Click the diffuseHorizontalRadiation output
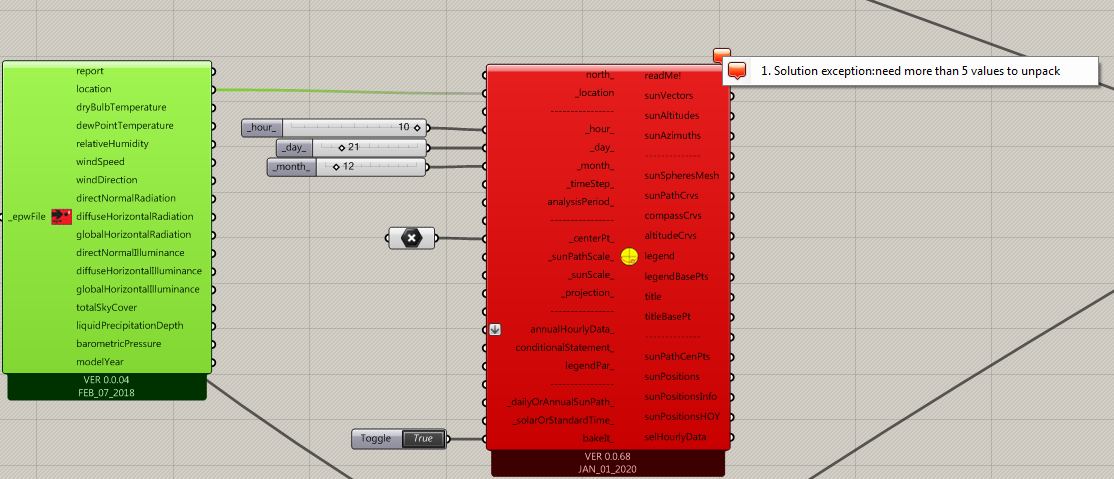This screenshot has width=1114, height=479. [x=134, y=217]
